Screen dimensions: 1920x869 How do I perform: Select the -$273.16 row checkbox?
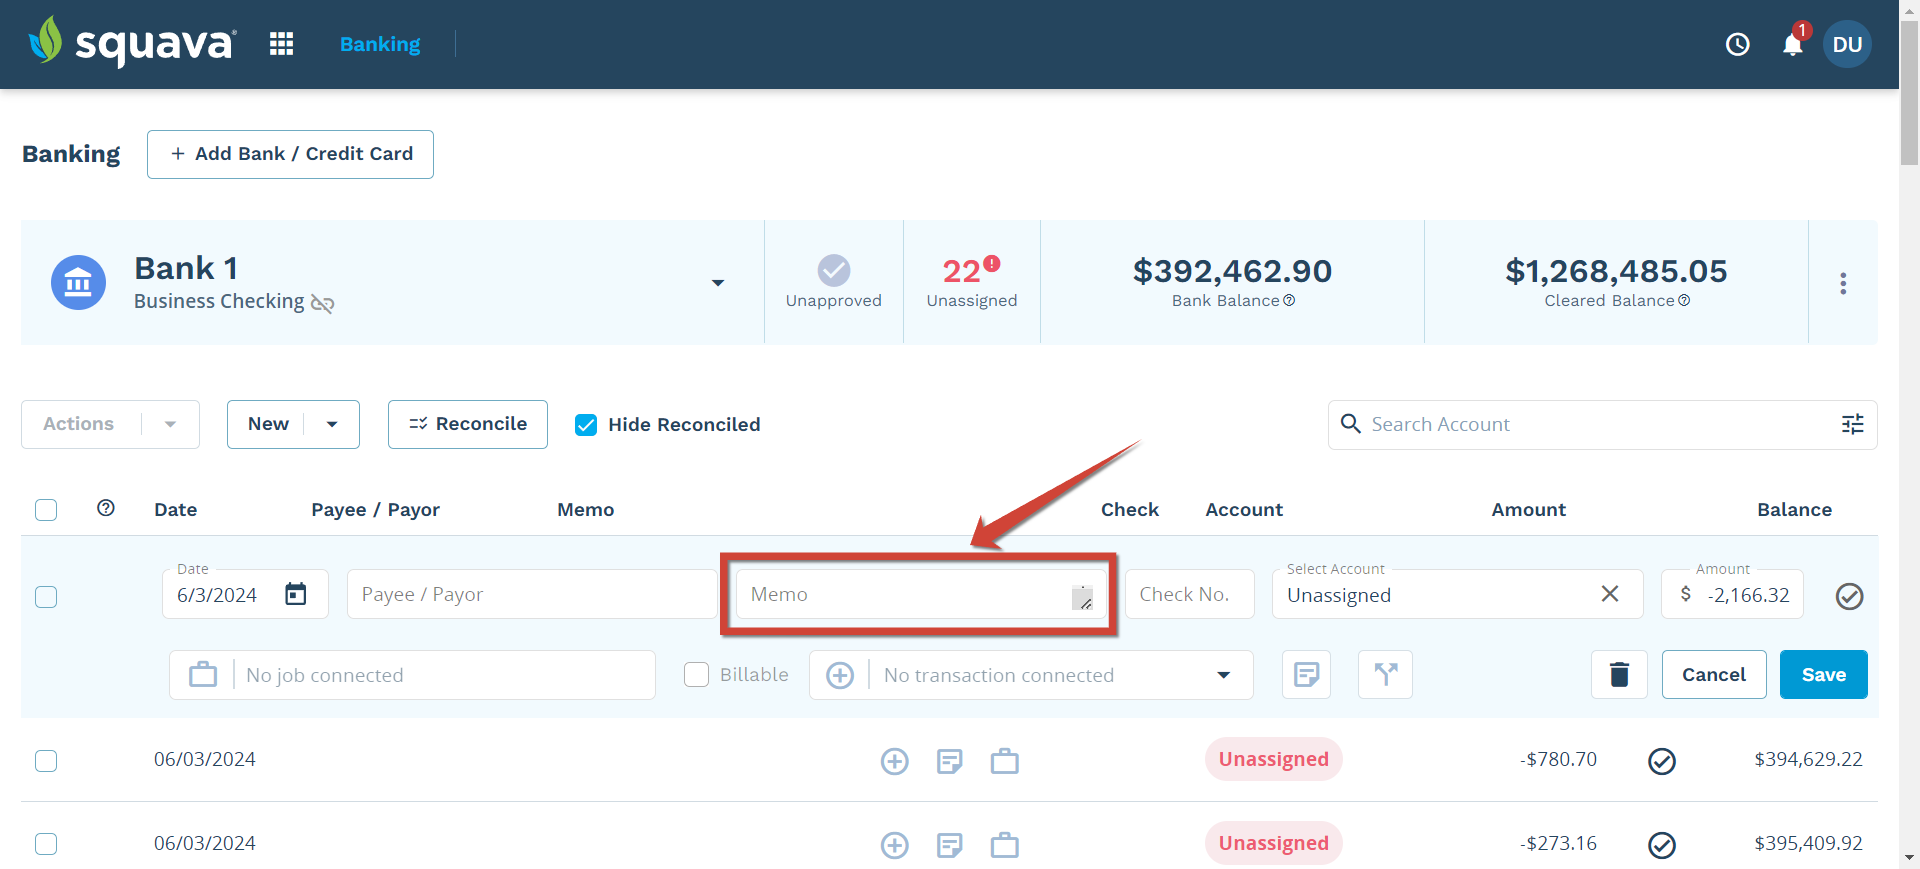46,844
